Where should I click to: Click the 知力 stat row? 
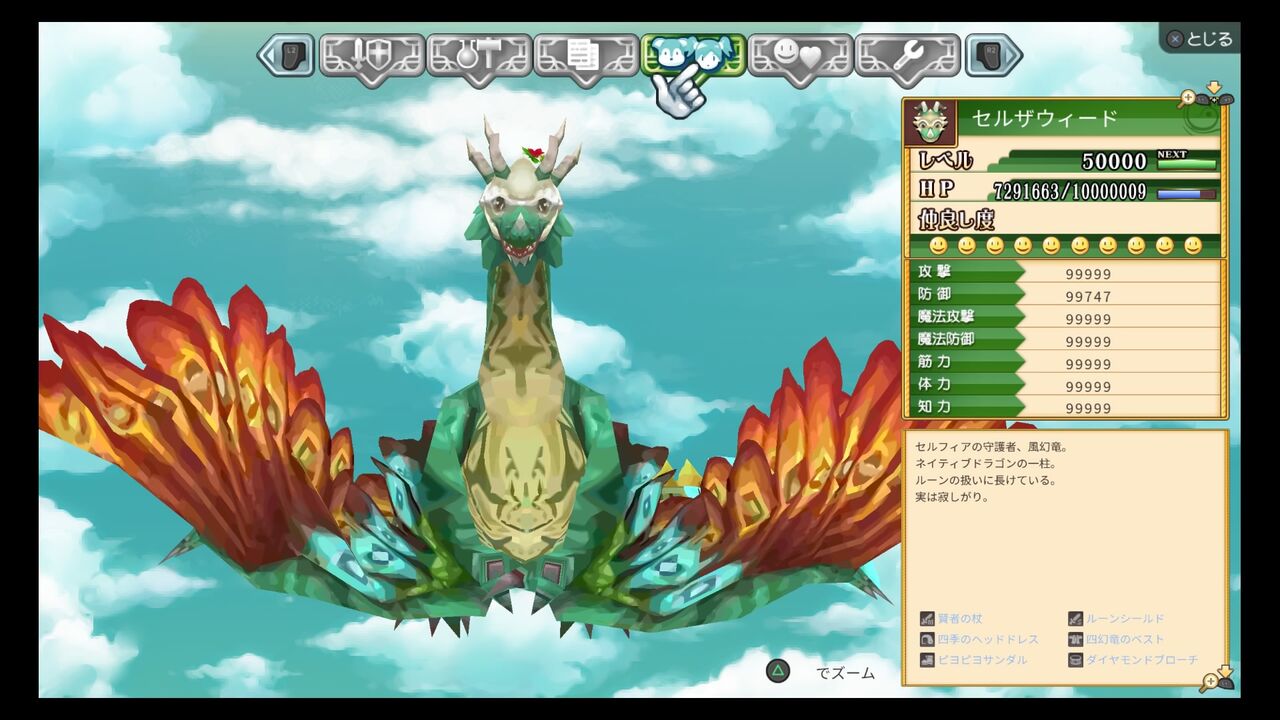click(1064, 407)
